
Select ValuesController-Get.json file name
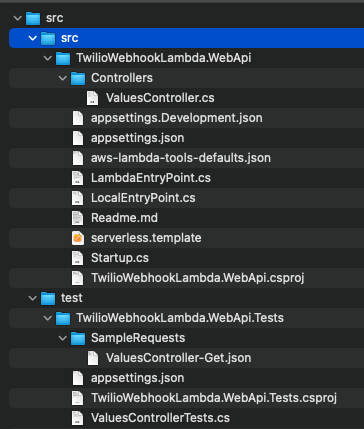179,358
